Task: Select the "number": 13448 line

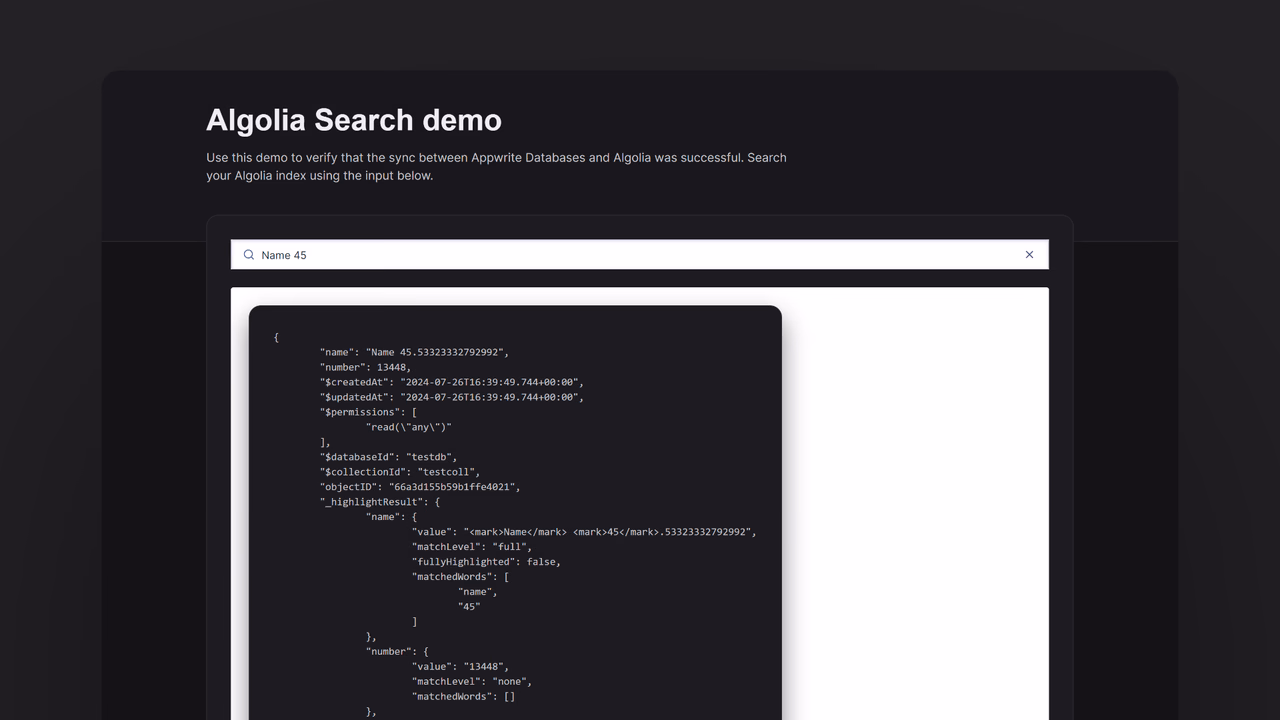Action: (x=365, y=367)
